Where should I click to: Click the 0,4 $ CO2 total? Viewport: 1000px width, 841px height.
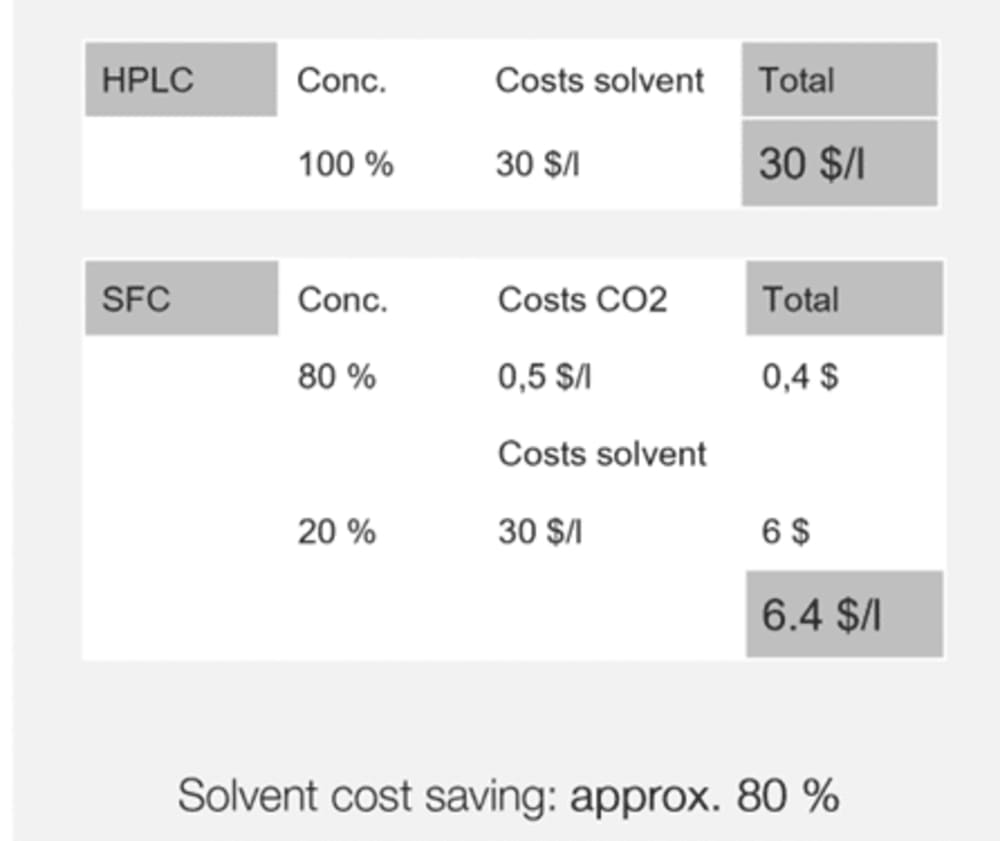point(800,377)
